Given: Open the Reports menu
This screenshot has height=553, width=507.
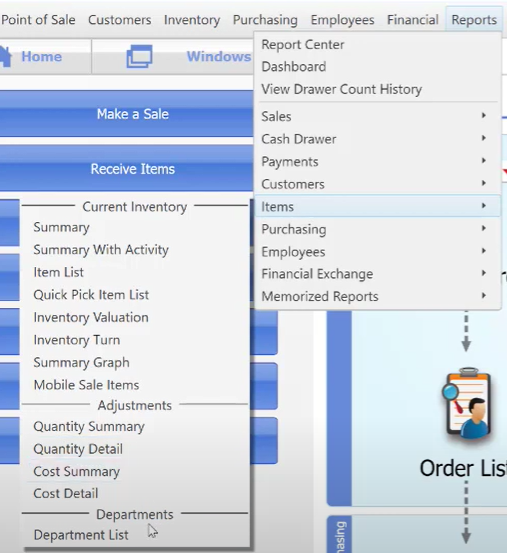Looking at the screenshot, I should coord(474,20).
